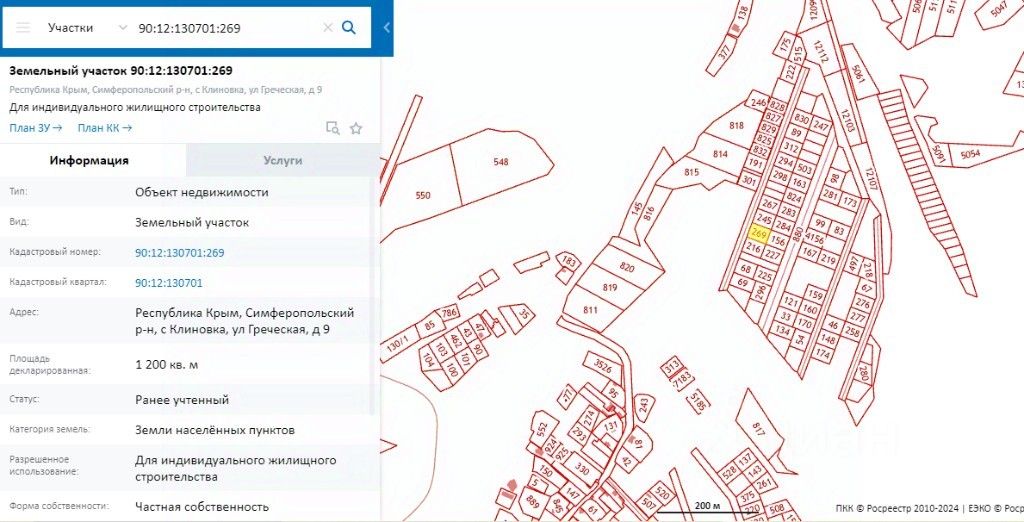Switch to the Информация tab
The image size is (1024, 522).
[89, 160]
